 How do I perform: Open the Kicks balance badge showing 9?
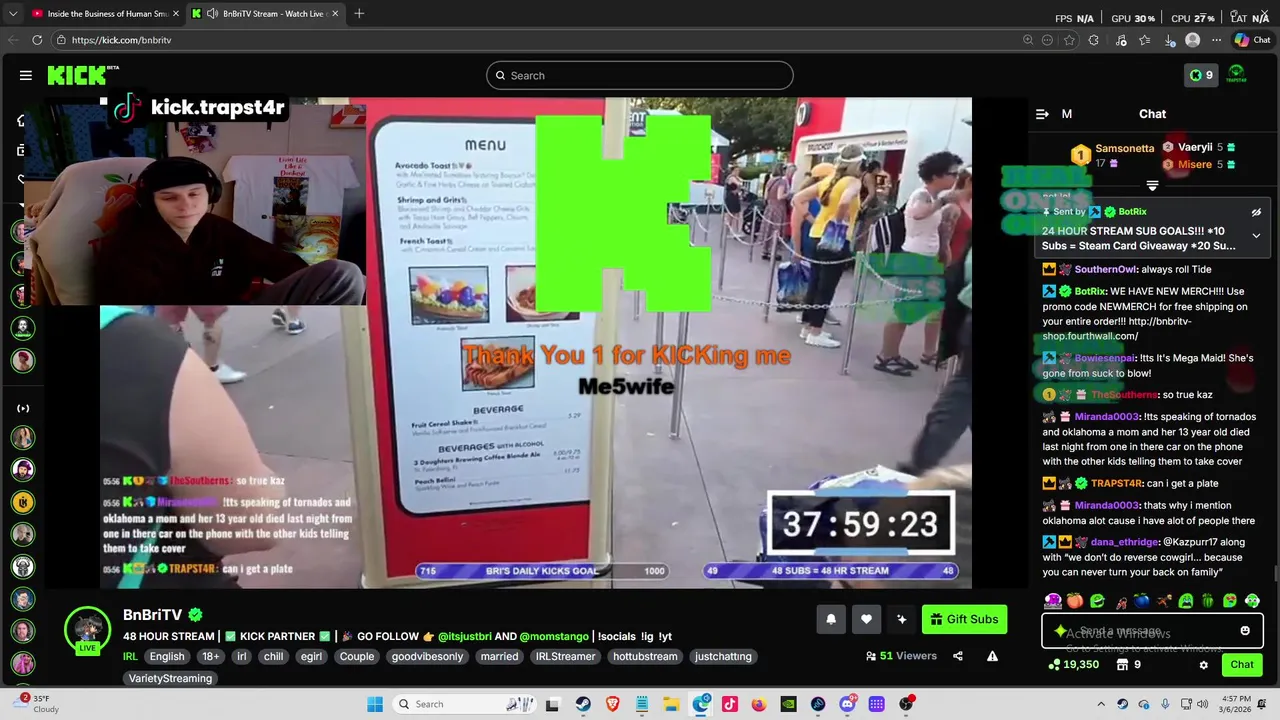coord(1200,75)
